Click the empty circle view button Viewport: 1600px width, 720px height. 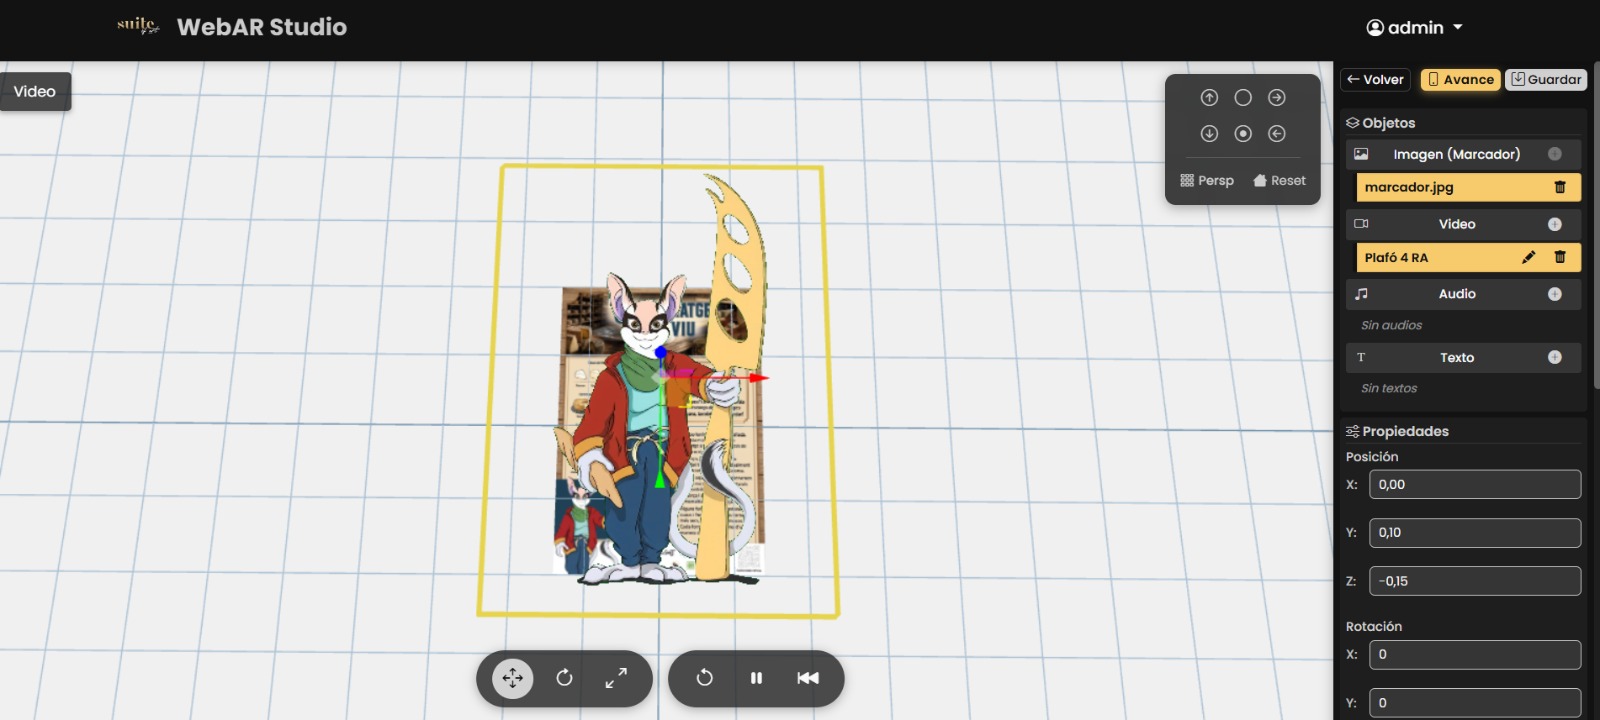point(1243,98)
